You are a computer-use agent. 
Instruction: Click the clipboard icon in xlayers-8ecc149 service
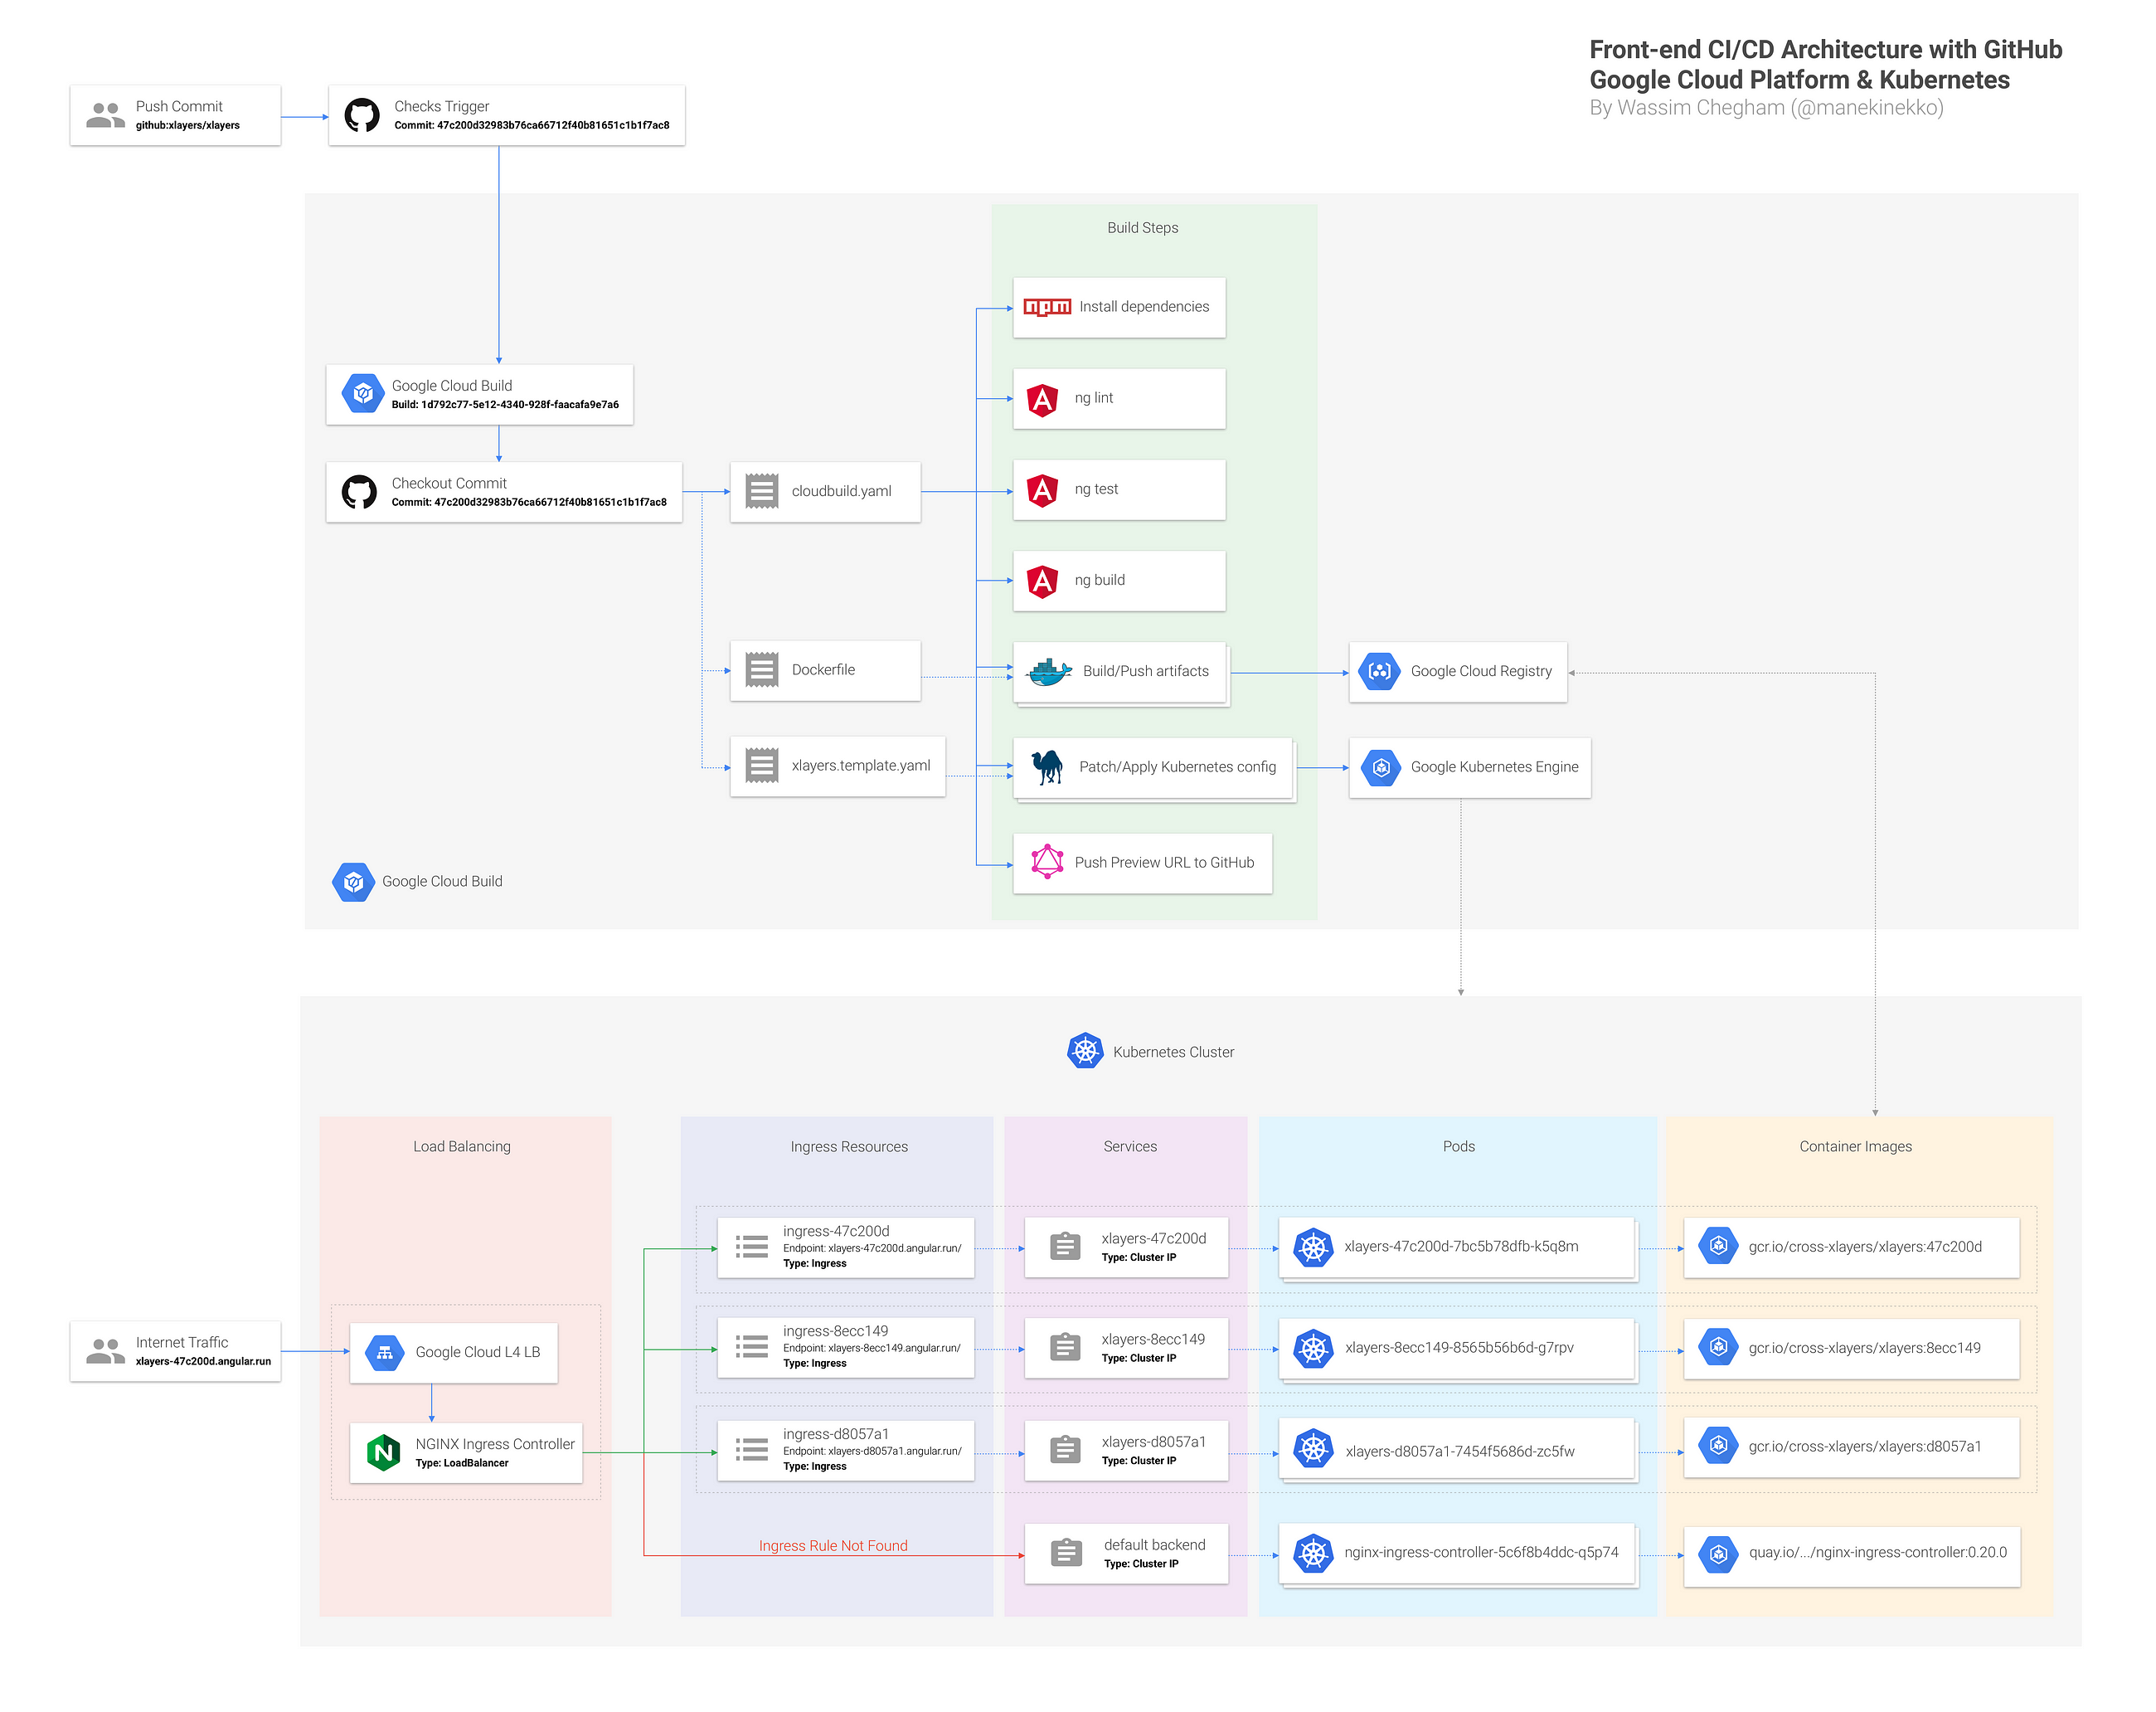(x=1064, y=1348)
